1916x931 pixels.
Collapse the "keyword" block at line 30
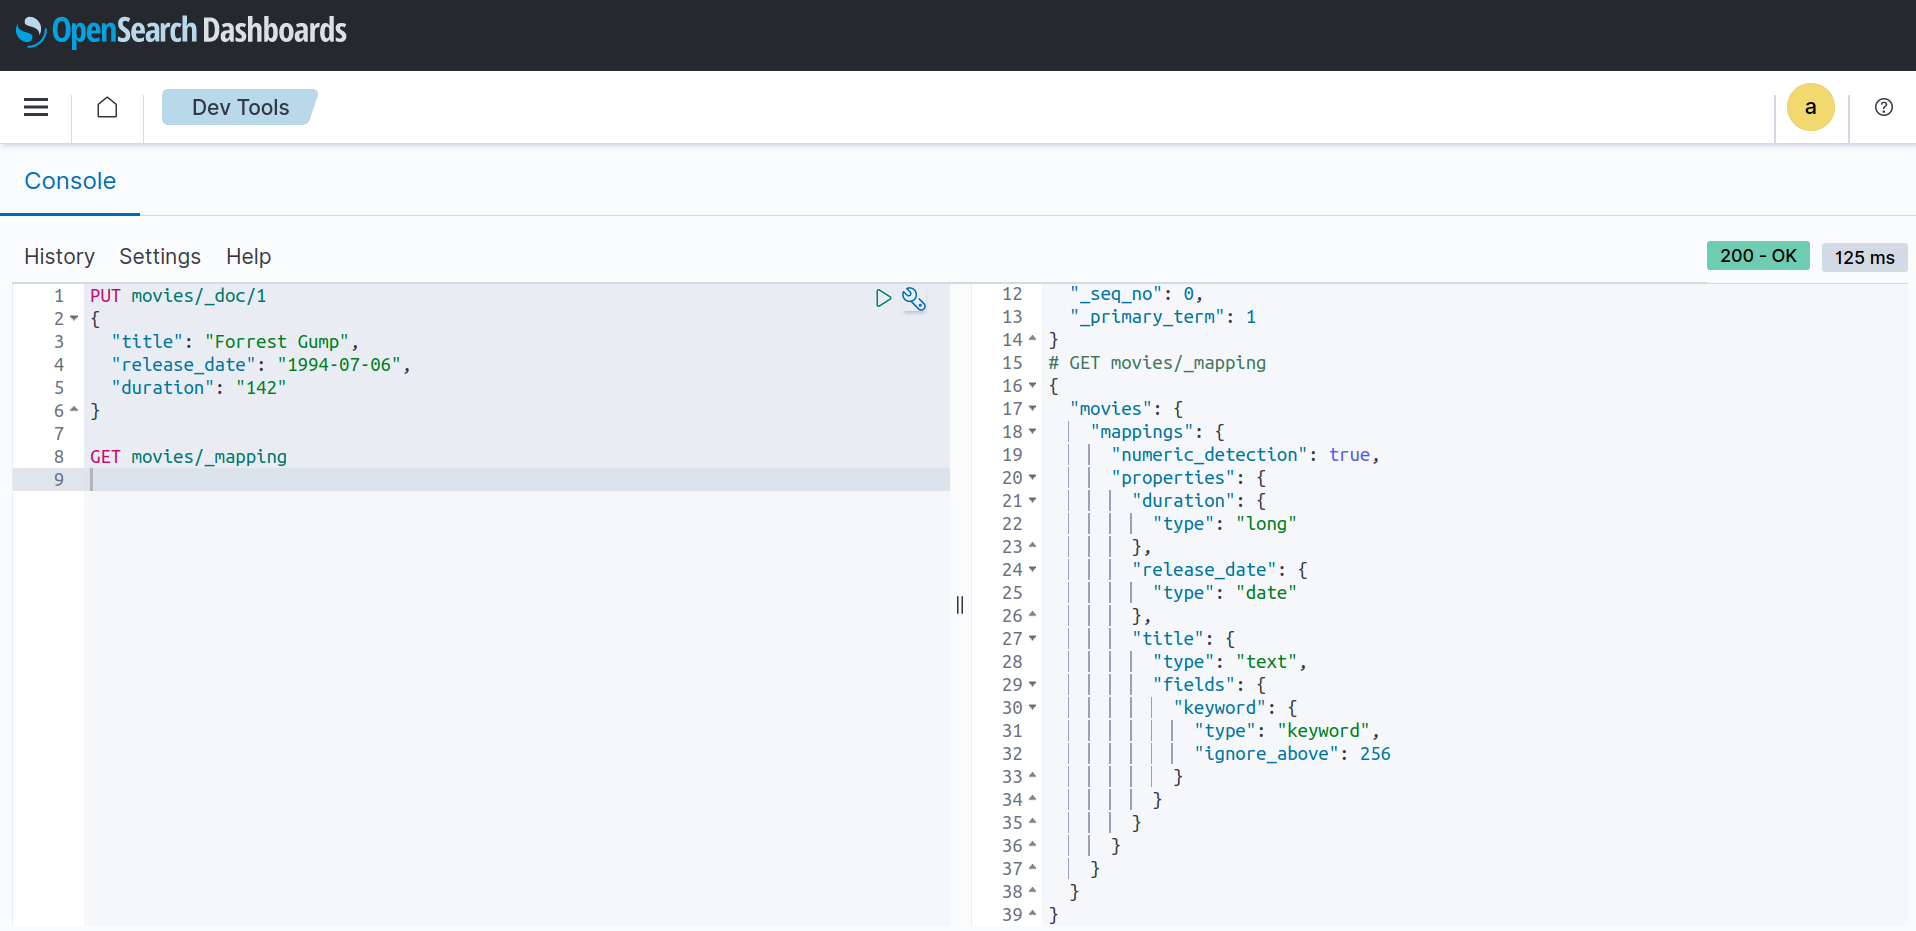coord(1033,708)
